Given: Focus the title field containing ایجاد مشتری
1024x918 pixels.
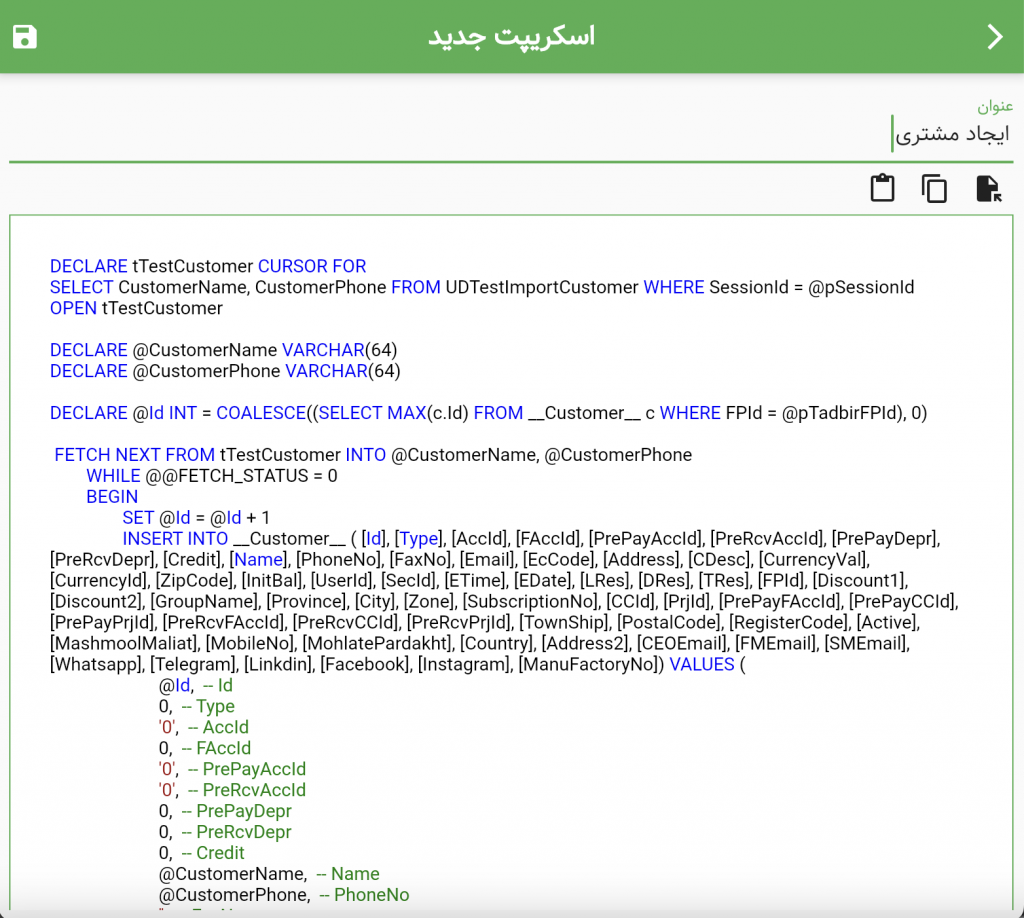Looking at the screenshot, I should [x=511, y=134].
